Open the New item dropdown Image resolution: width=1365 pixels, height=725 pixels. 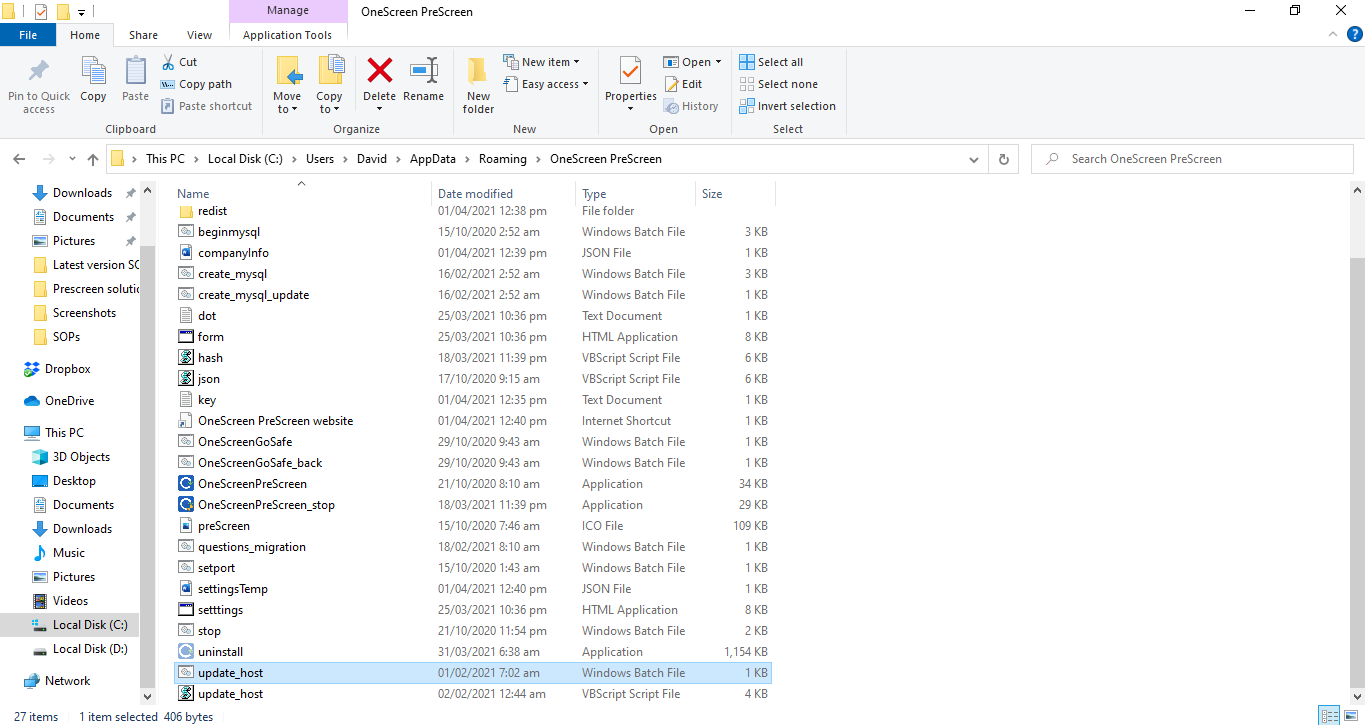click(x=541, y=62)
